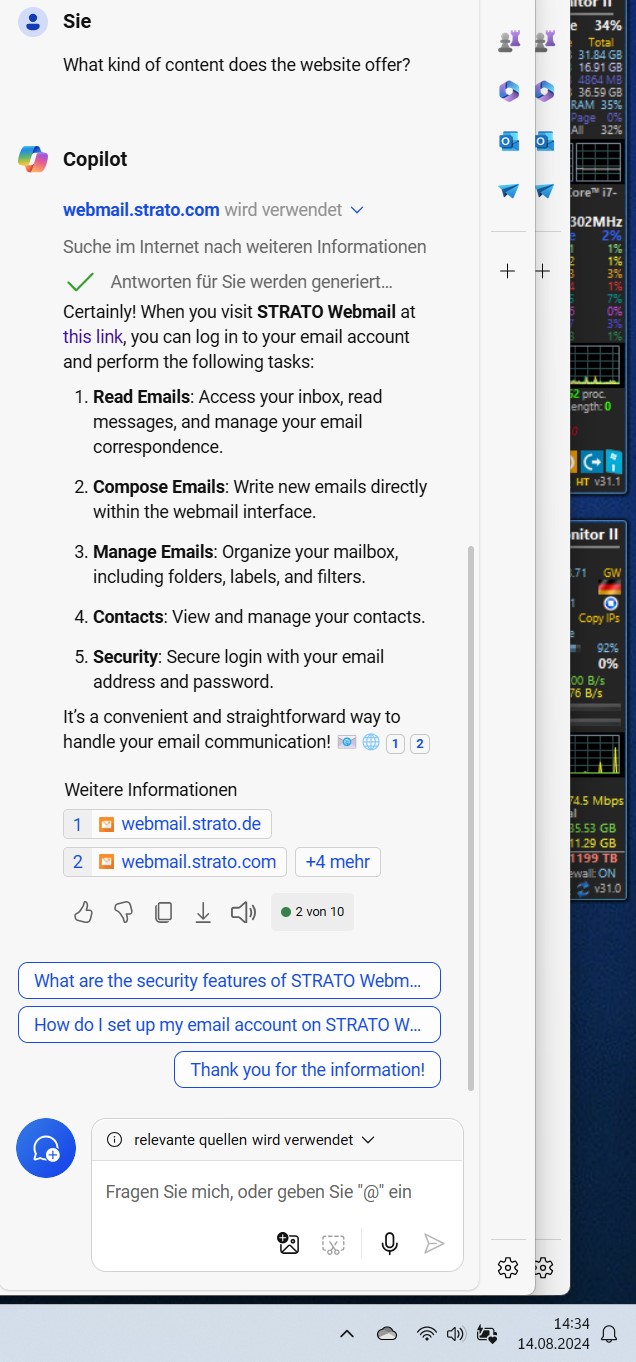The width and height of the screenshot is (636, 1362).
Task: Ask about security features of STRATO Webmail
Action: [x=229, y=981]
